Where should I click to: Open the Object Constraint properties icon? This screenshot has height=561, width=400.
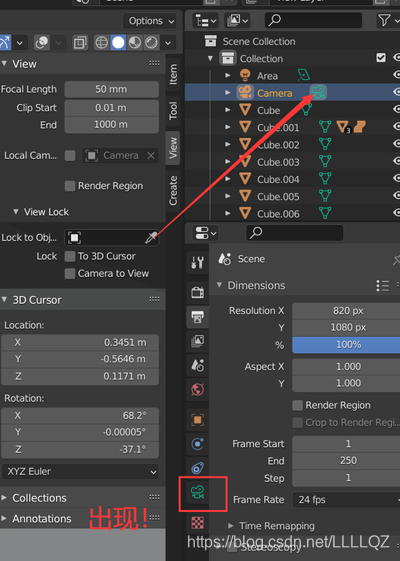coord(197,468)
